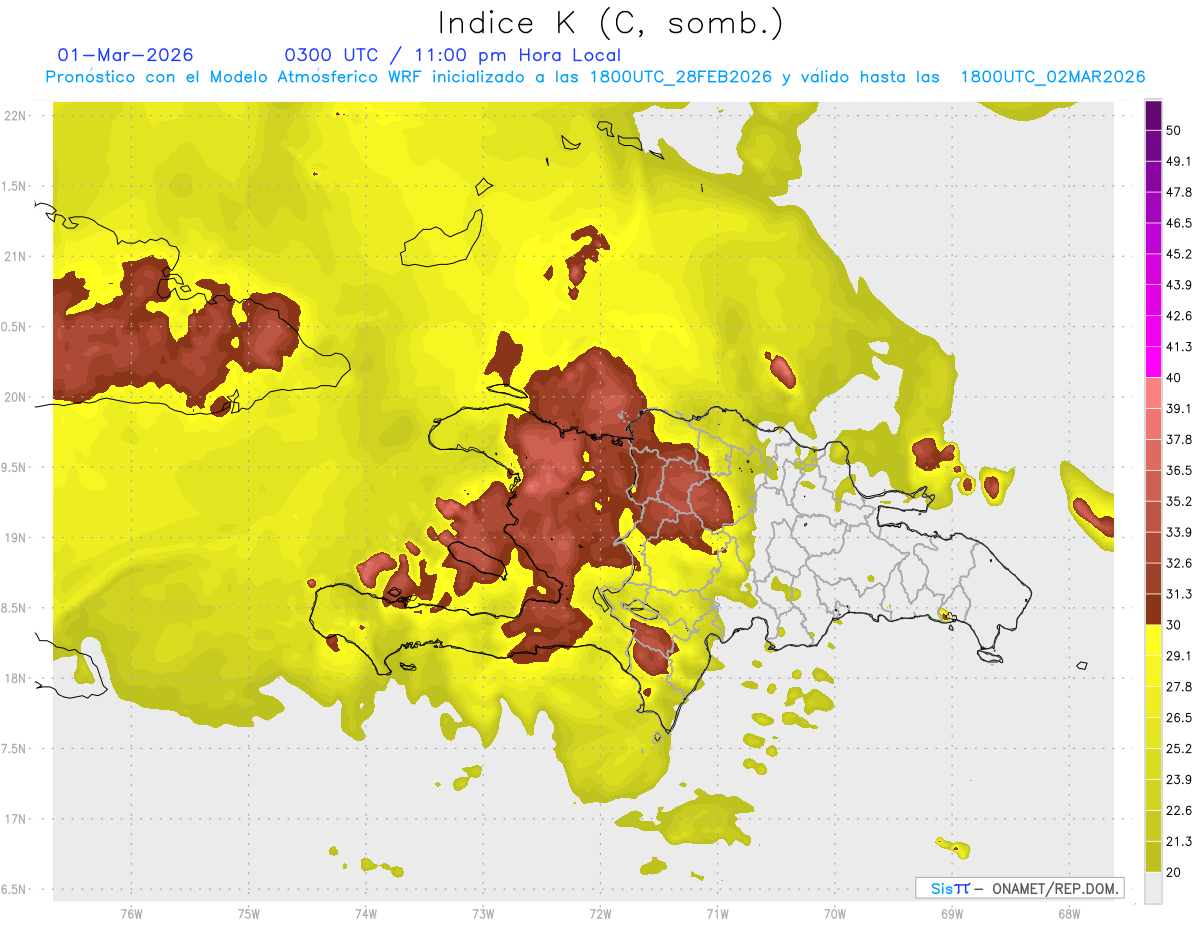Click the colorbar value label 23.9
This screenshot has height=927, width=1200.
[x=1179, y=780]
